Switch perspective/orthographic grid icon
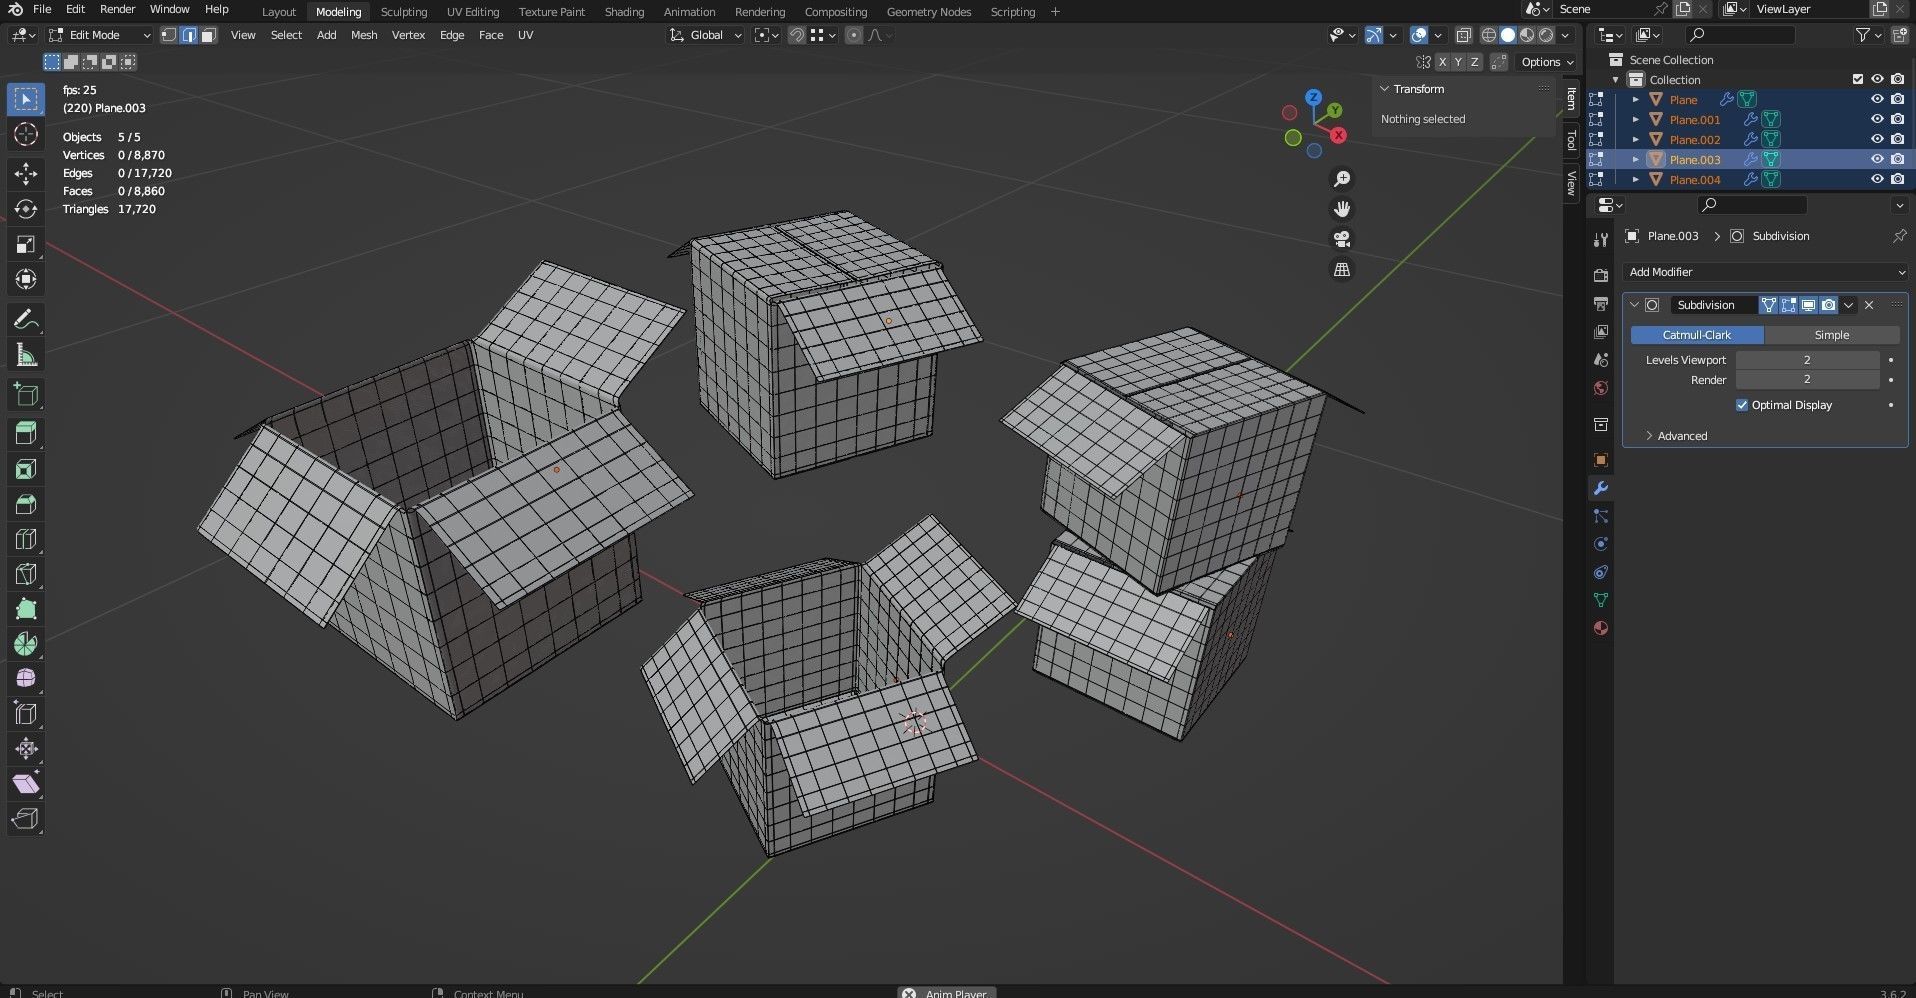Viewport: 1916px width, 998px height. 1342,270
